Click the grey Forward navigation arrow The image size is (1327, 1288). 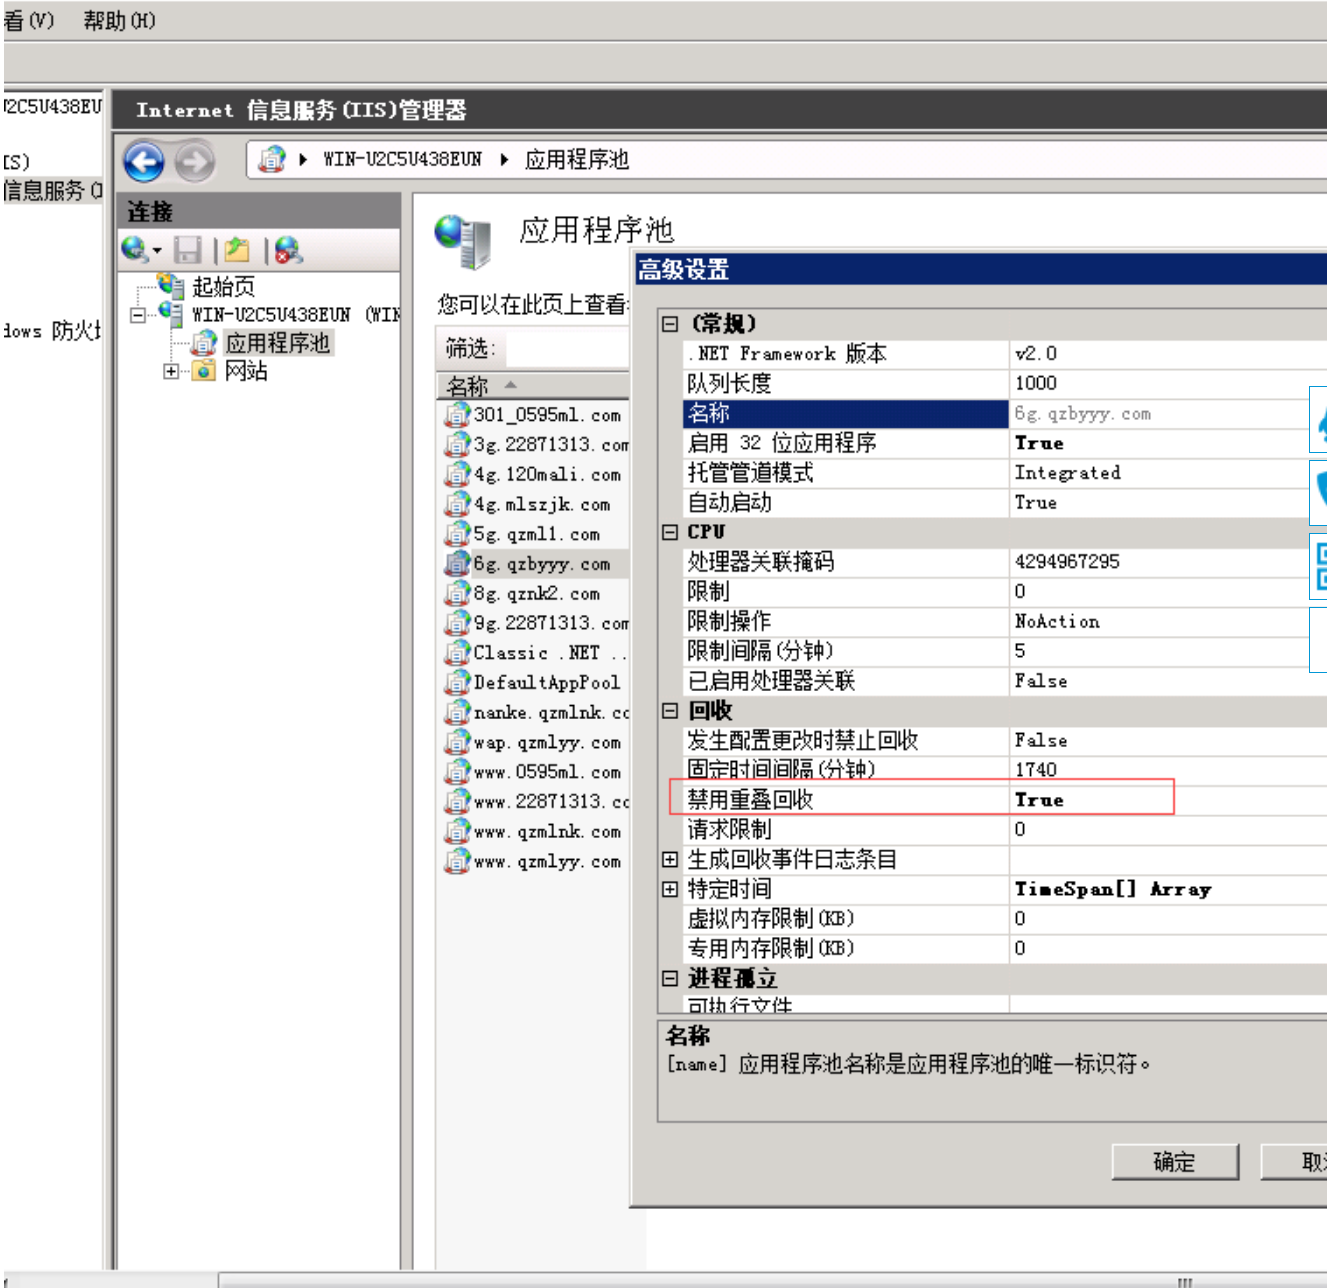tap(195, 161)
